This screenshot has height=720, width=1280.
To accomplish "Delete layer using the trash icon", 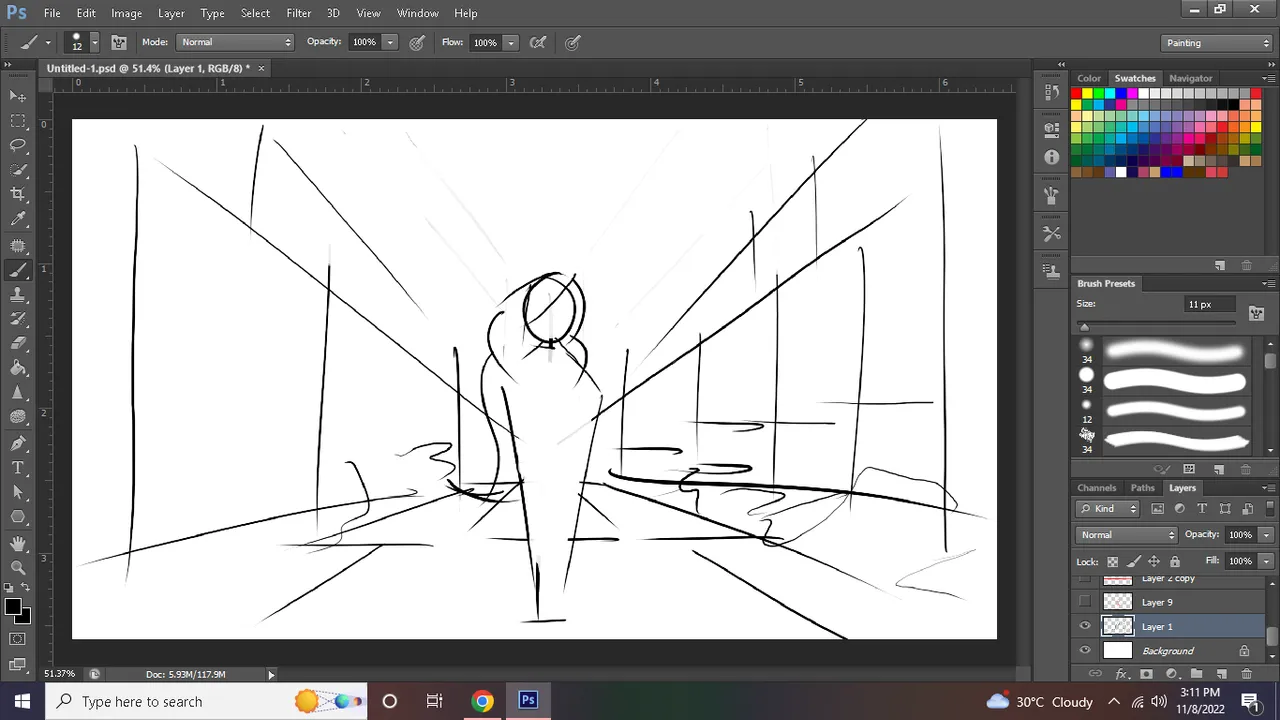I will point(1246,674).
